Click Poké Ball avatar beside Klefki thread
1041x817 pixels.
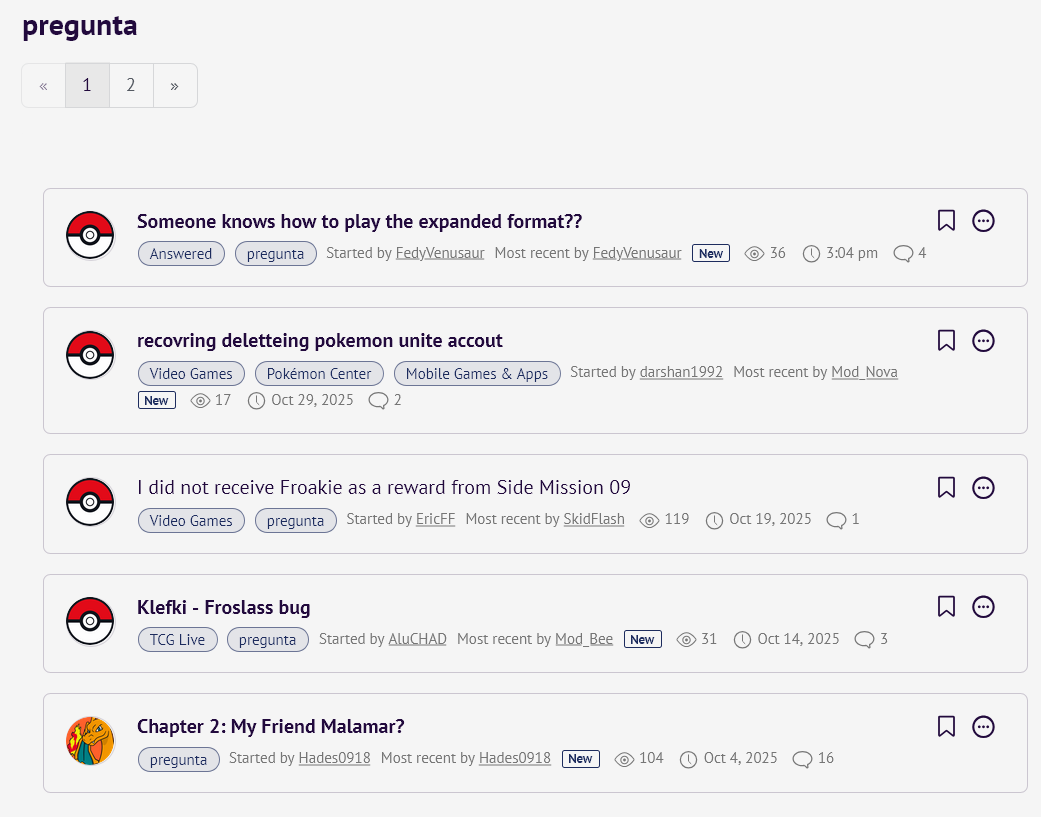click(90, 622)
